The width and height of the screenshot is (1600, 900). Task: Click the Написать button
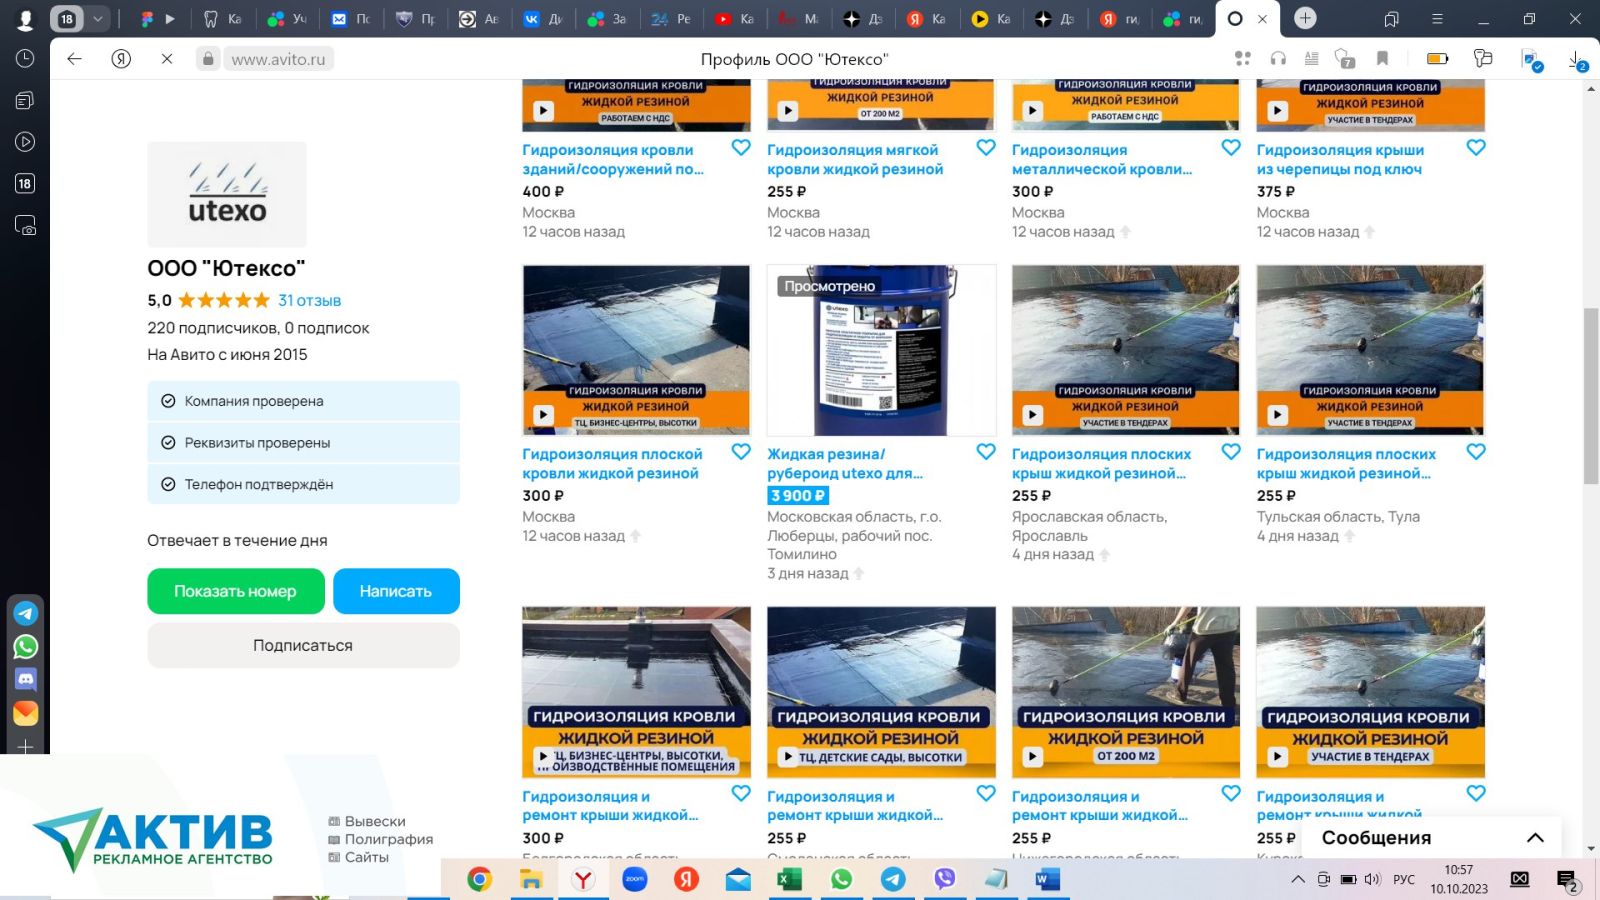pos(396,591)
